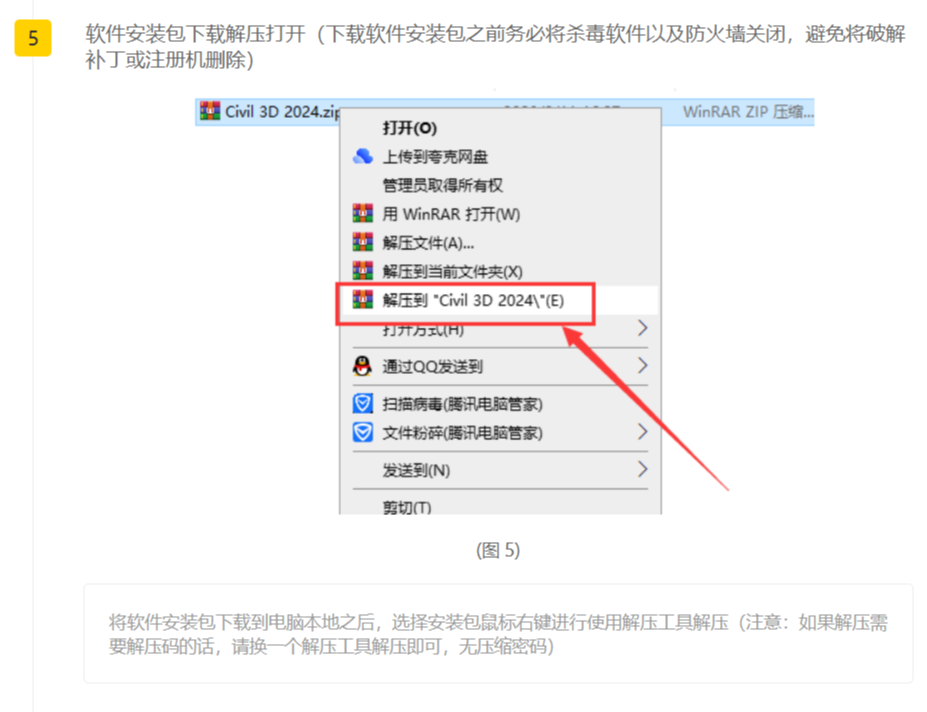Screen dimensions: 927x712
Task: Click the Tencent shield icon beside 扫描病毒
Action: coord(362,404)
